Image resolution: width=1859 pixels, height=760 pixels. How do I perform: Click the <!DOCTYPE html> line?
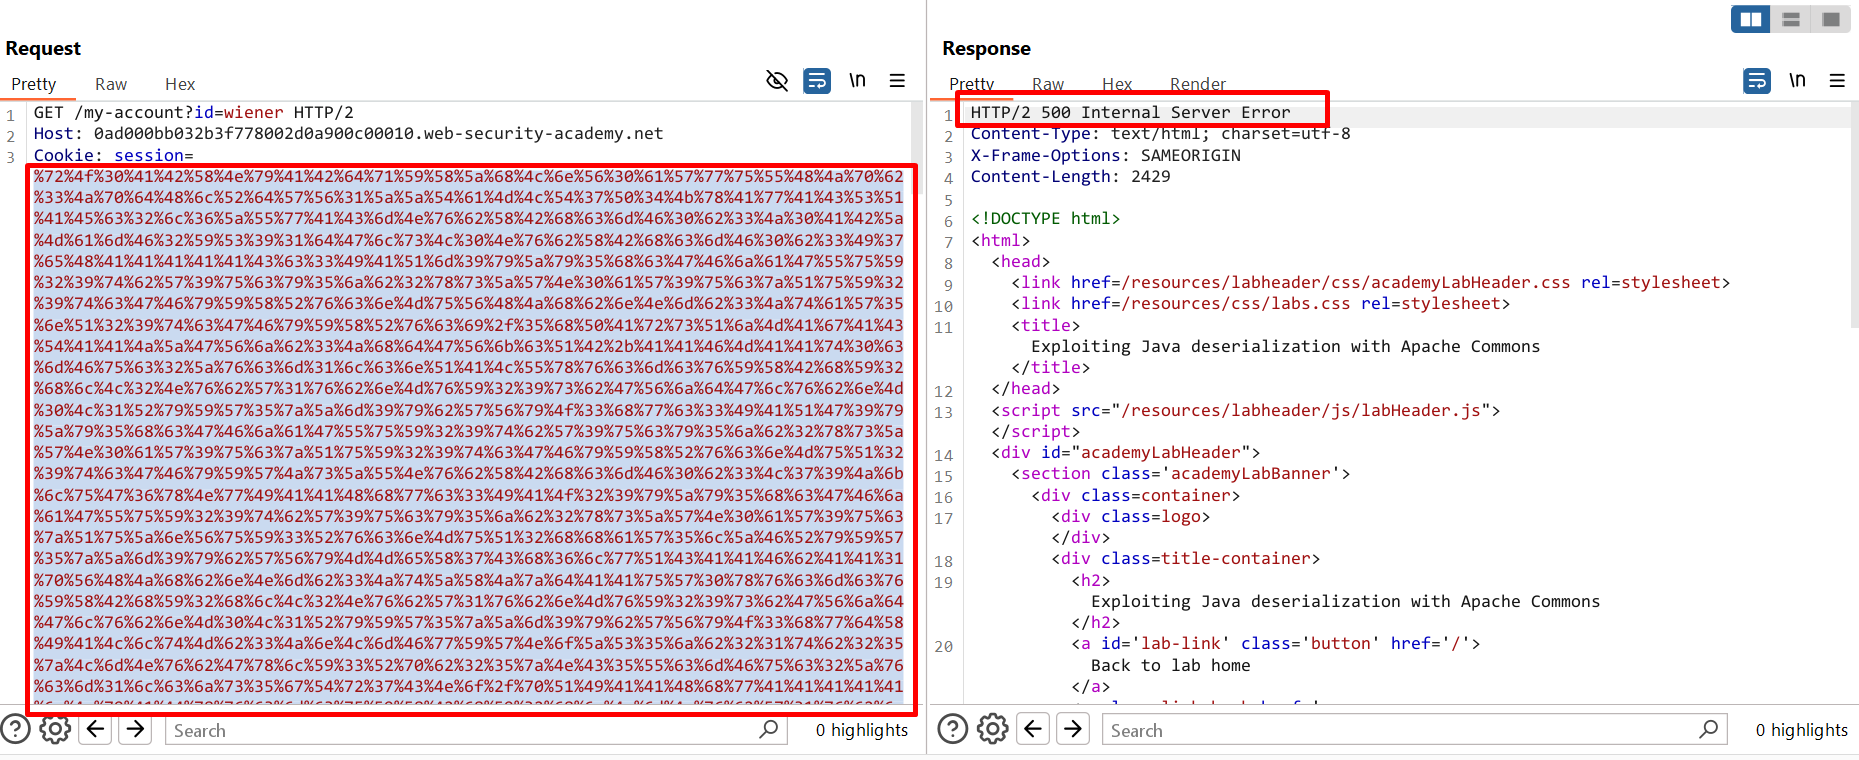[x=1045, y=219]
